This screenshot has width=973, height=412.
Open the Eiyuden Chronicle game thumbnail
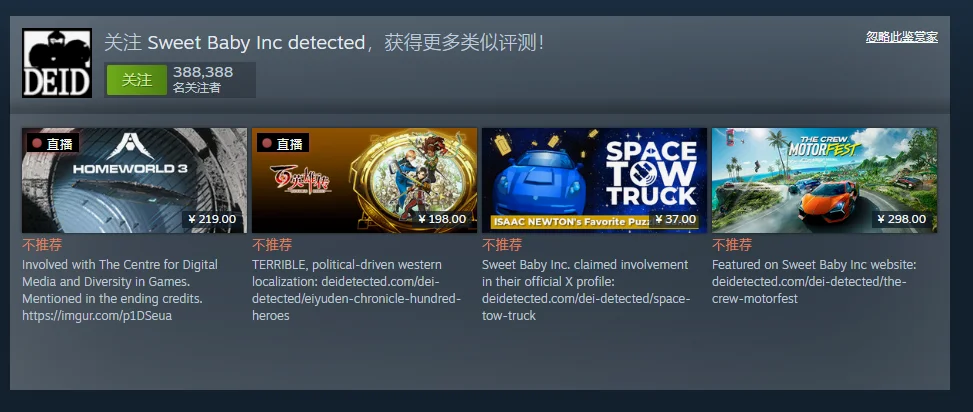click(364, 181)
